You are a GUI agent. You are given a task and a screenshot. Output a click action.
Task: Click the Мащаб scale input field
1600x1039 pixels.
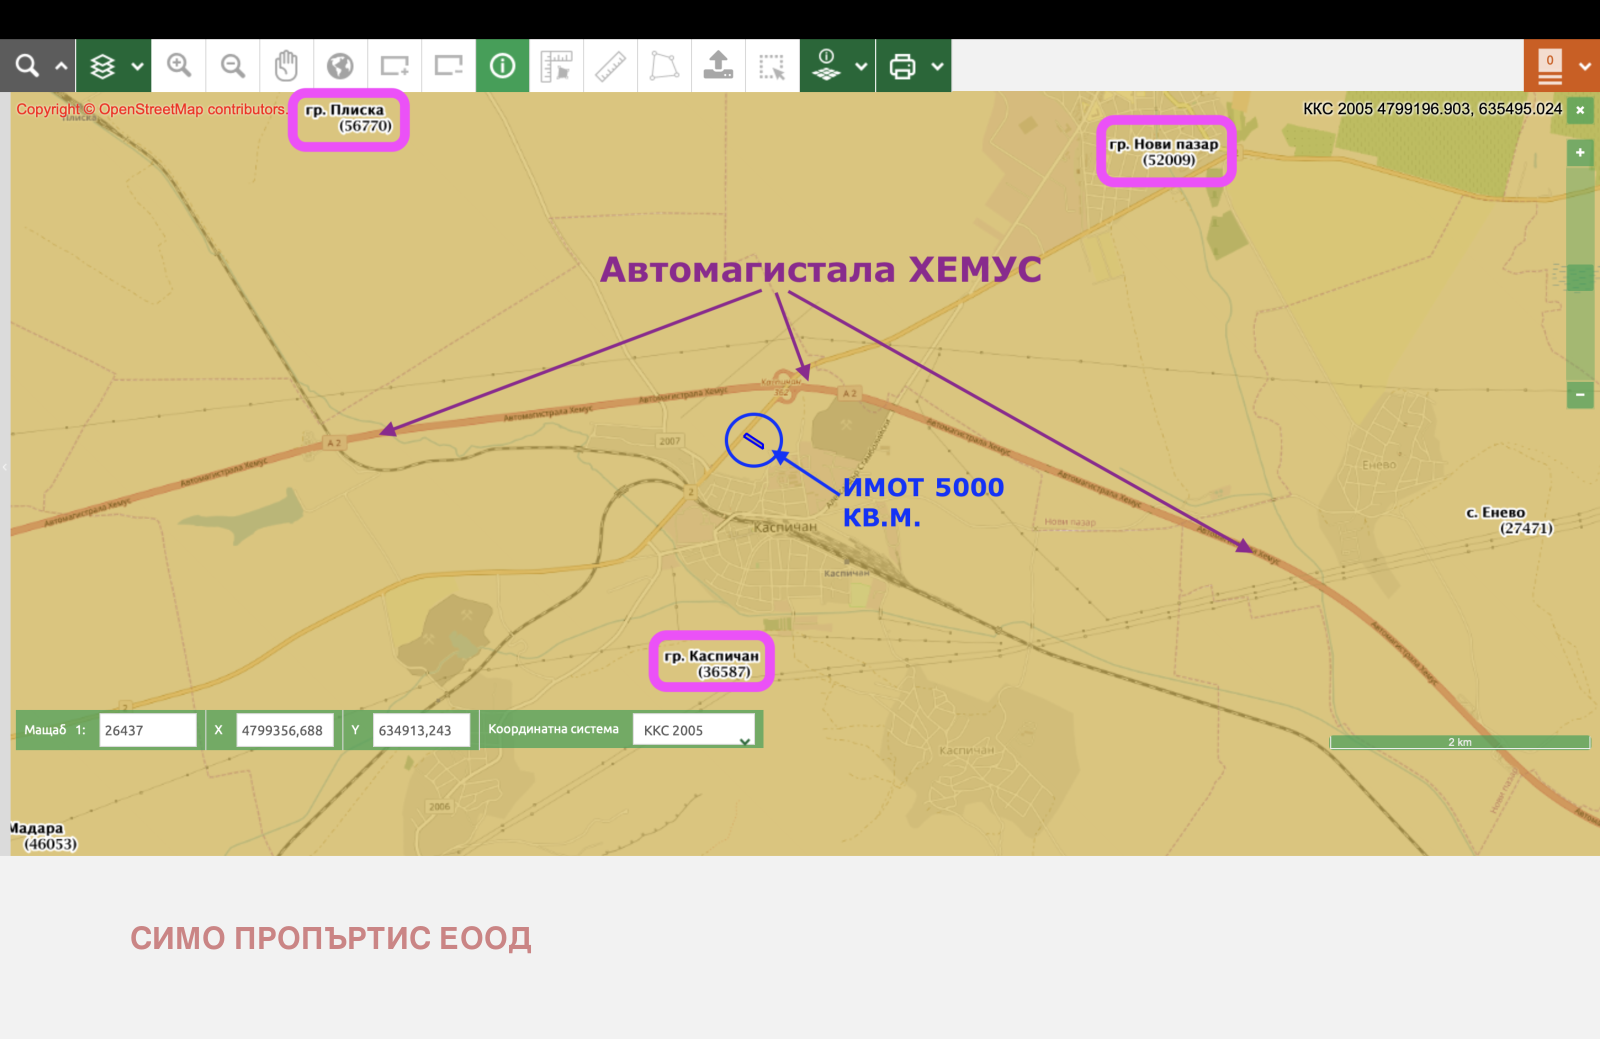coord(147,730)
